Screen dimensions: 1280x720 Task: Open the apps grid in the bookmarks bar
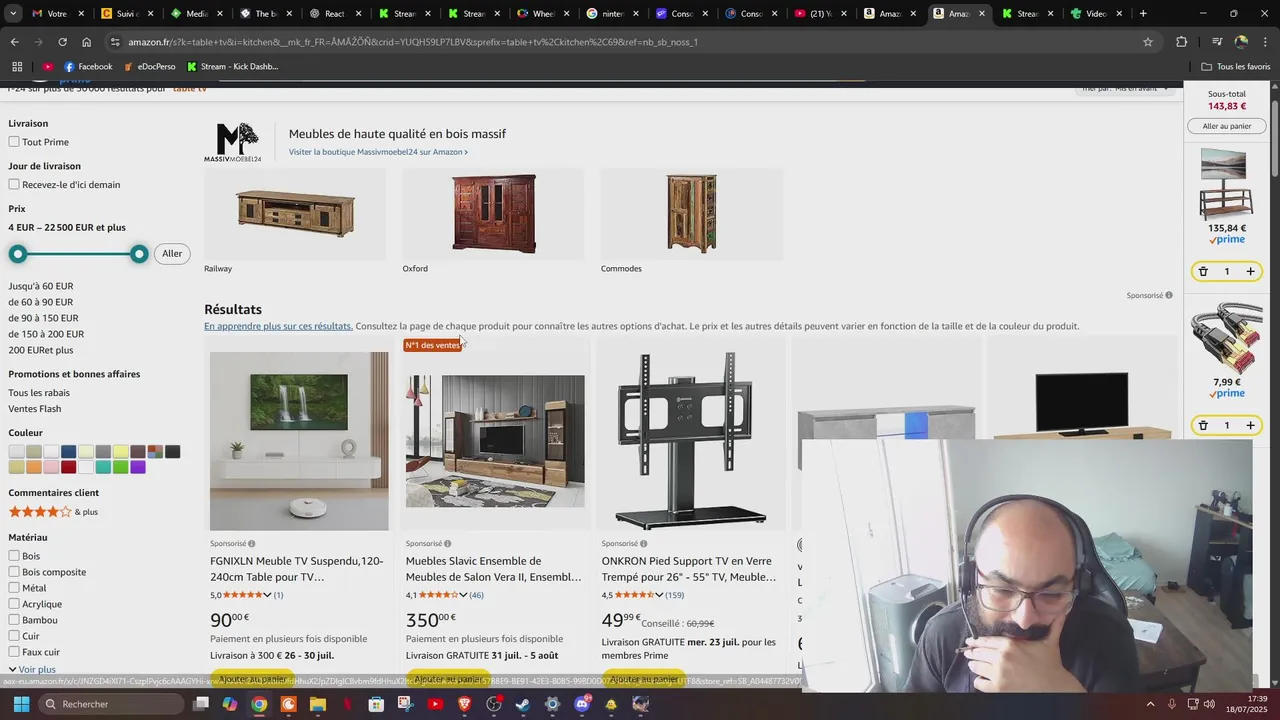pyautogui.click(x=17, y=67)
